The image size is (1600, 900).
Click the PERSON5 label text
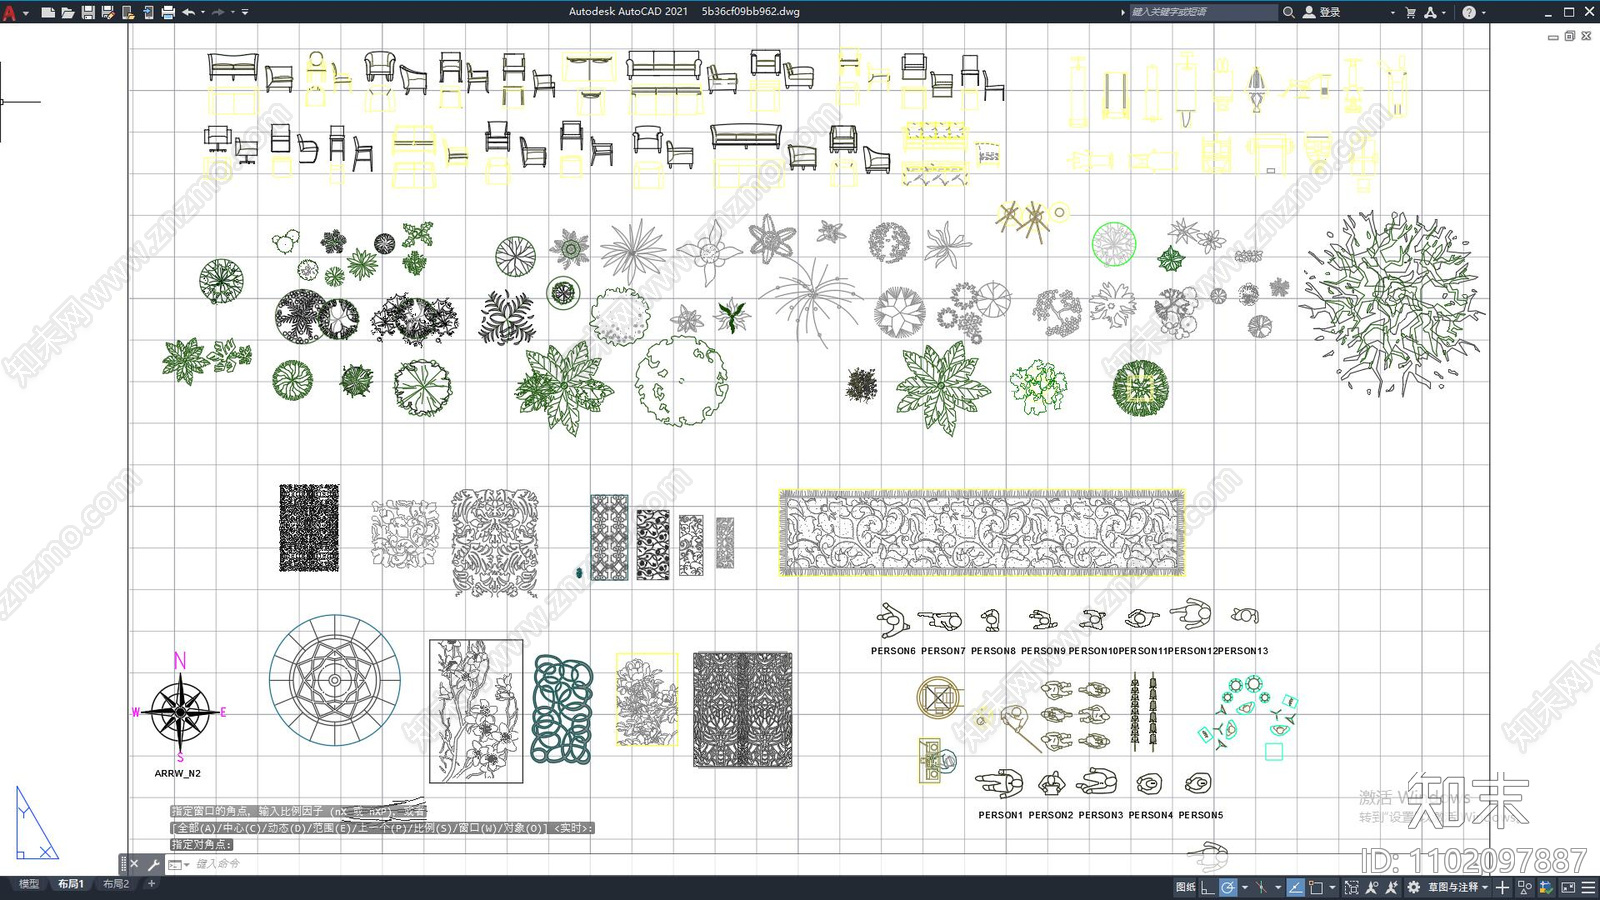coord(1201,815)
